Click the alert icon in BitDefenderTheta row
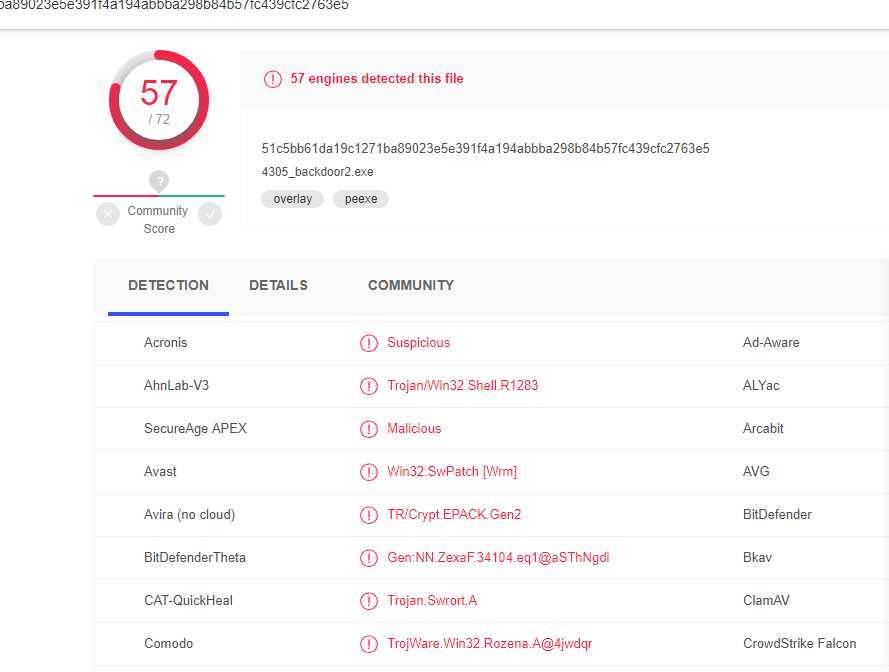This screenshot has width=889, height=672. (x=369, y=558)
